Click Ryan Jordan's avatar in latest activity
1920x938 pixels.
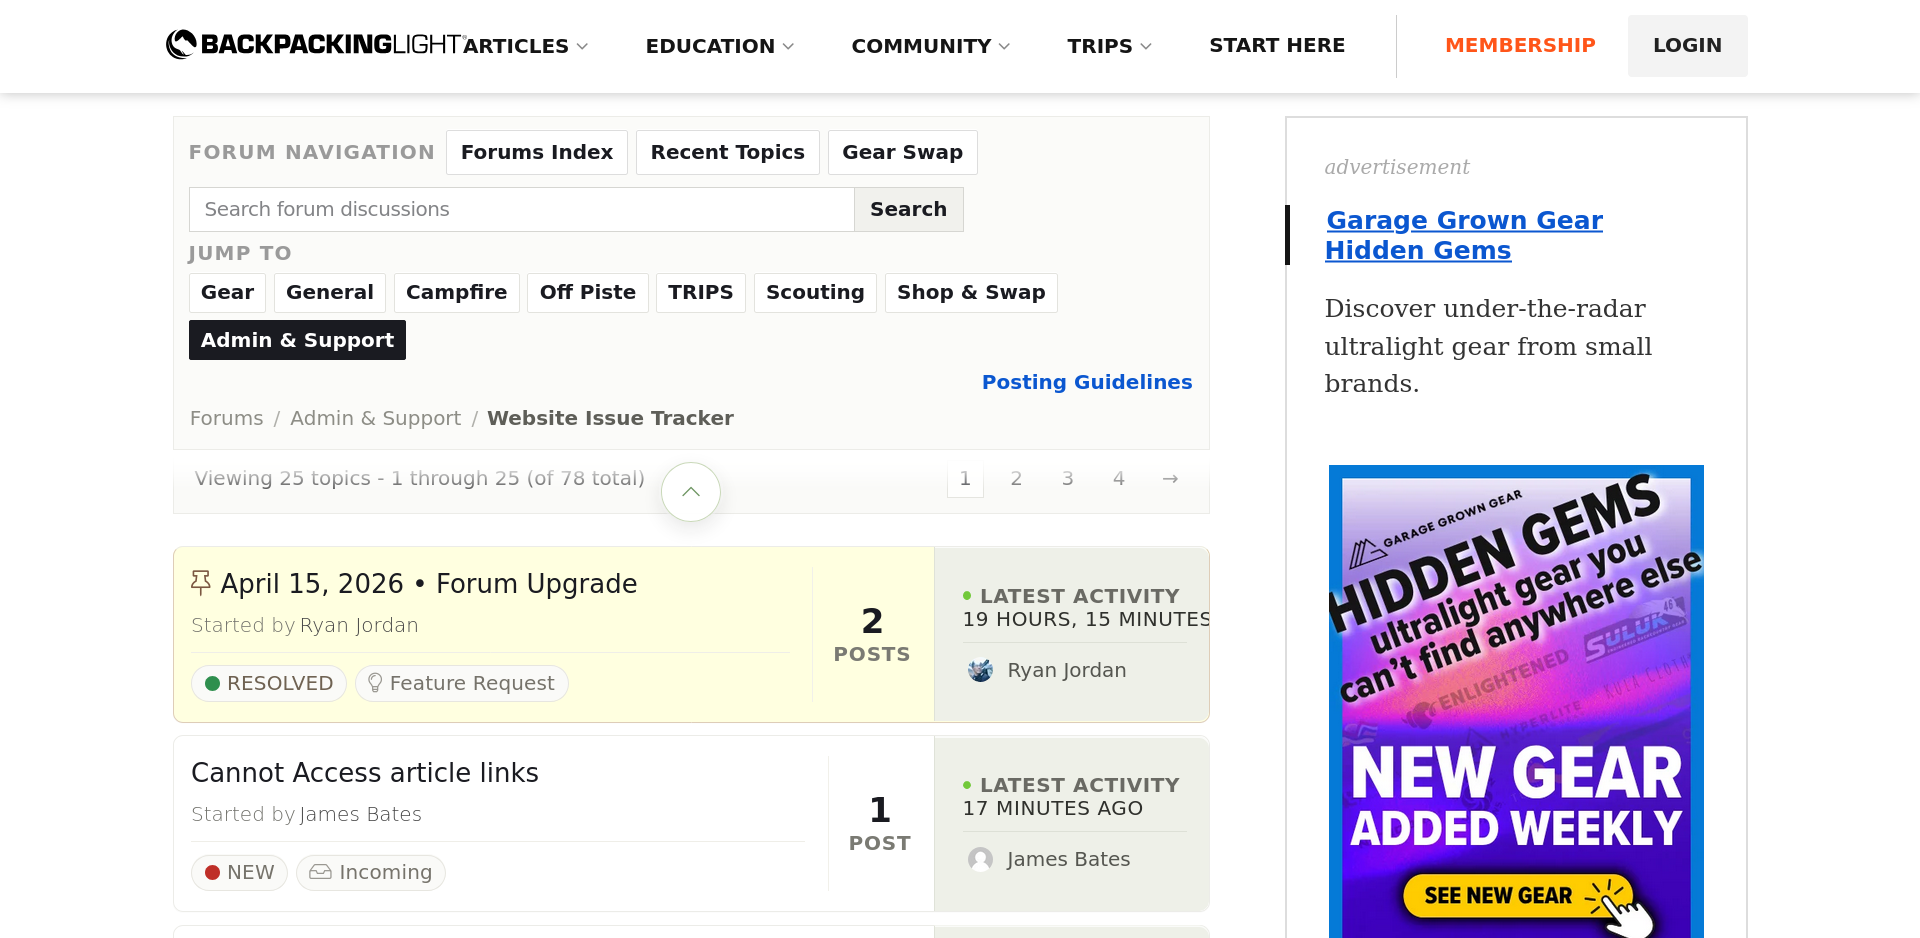coord(980,670)
